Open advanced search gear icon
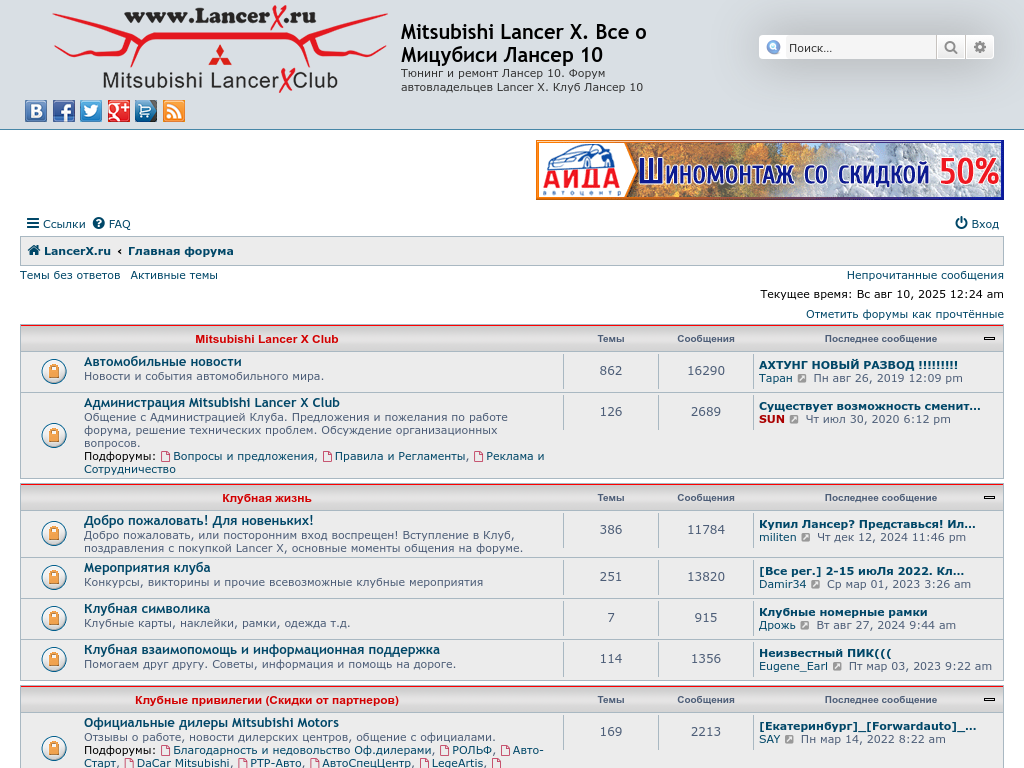1024x768 pixels. tap(980, 47)
